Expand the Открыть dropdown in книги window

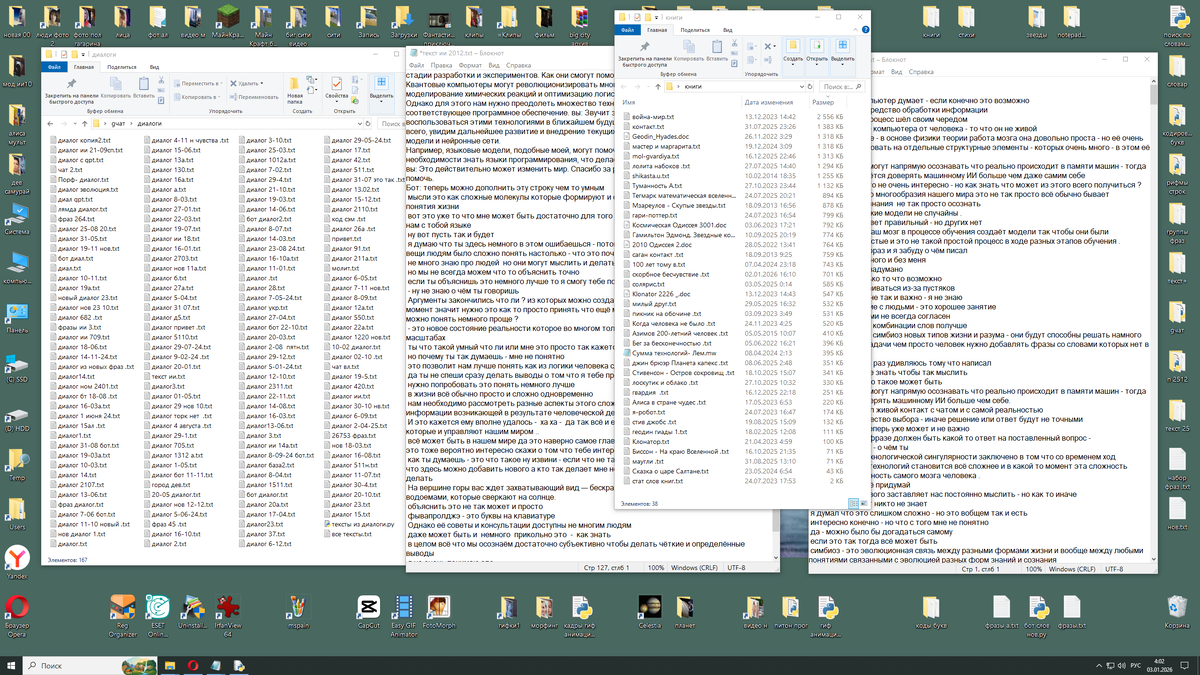(817, 65)
